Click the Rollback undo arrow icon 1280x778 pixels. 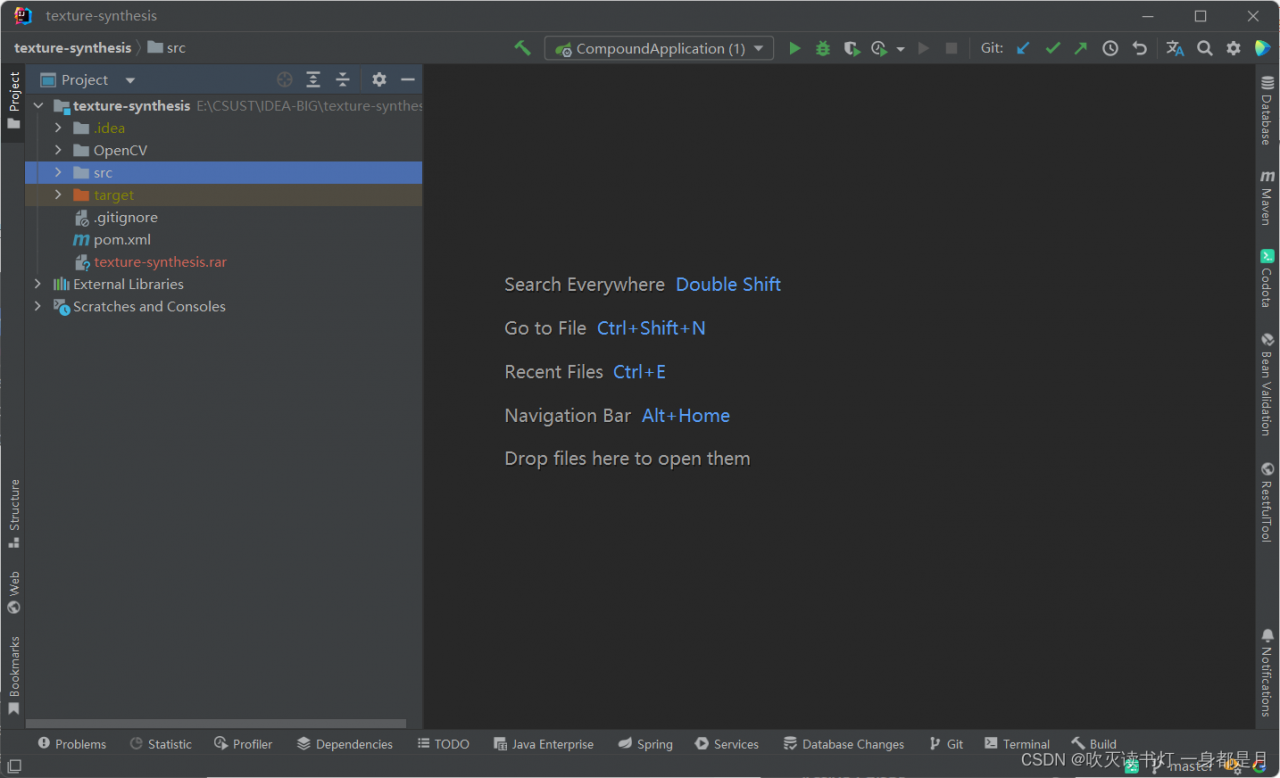(1139, 48)
